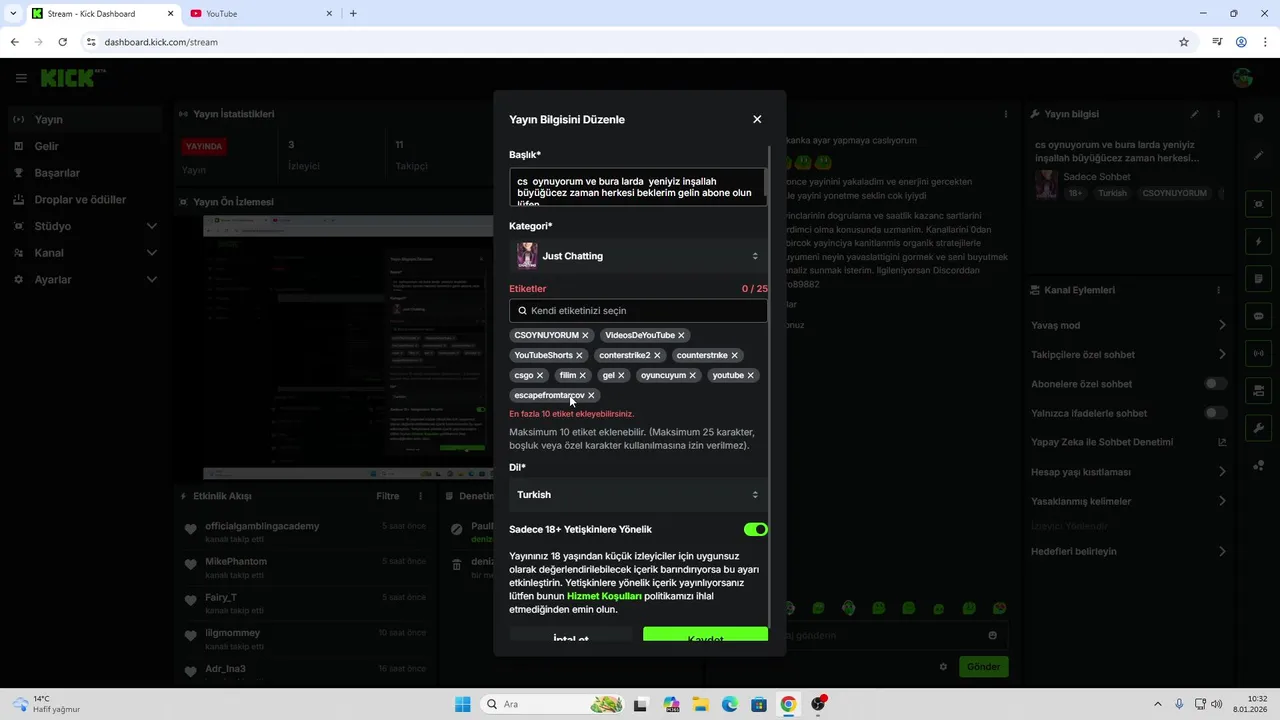Select the Stream - Kick Dashboard tab
The image size is (1280, 720).
coord(102,14)
